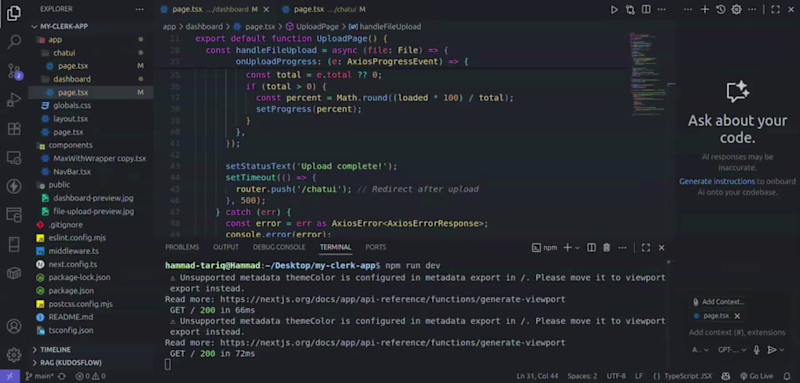Open the Manage gear in activity bar
The image size is (800, 383).
click(x=14, y=354)
